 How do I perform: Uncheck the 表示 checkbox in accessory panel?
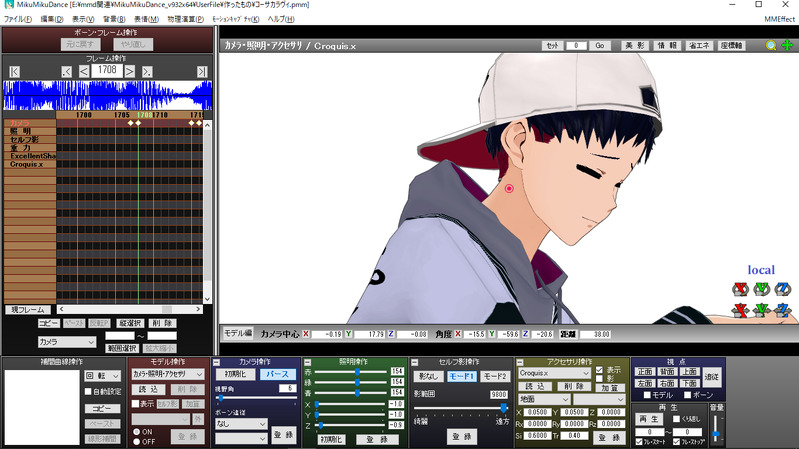click(x=599, y=370)
